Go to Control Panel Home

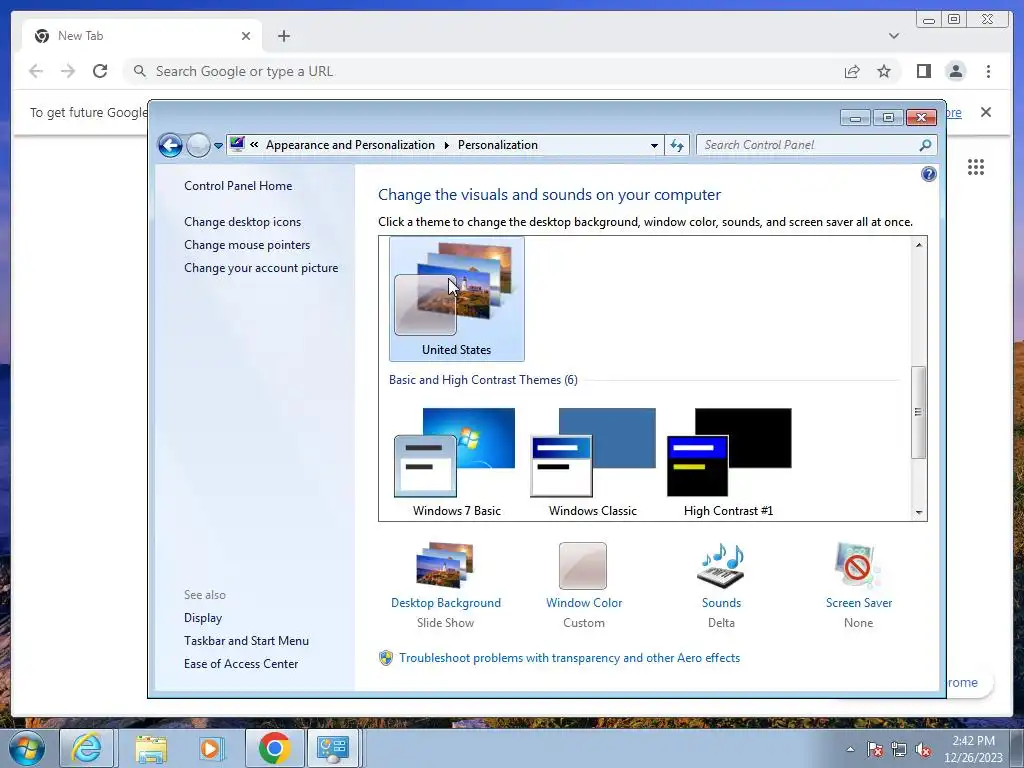tap(238, 185)
